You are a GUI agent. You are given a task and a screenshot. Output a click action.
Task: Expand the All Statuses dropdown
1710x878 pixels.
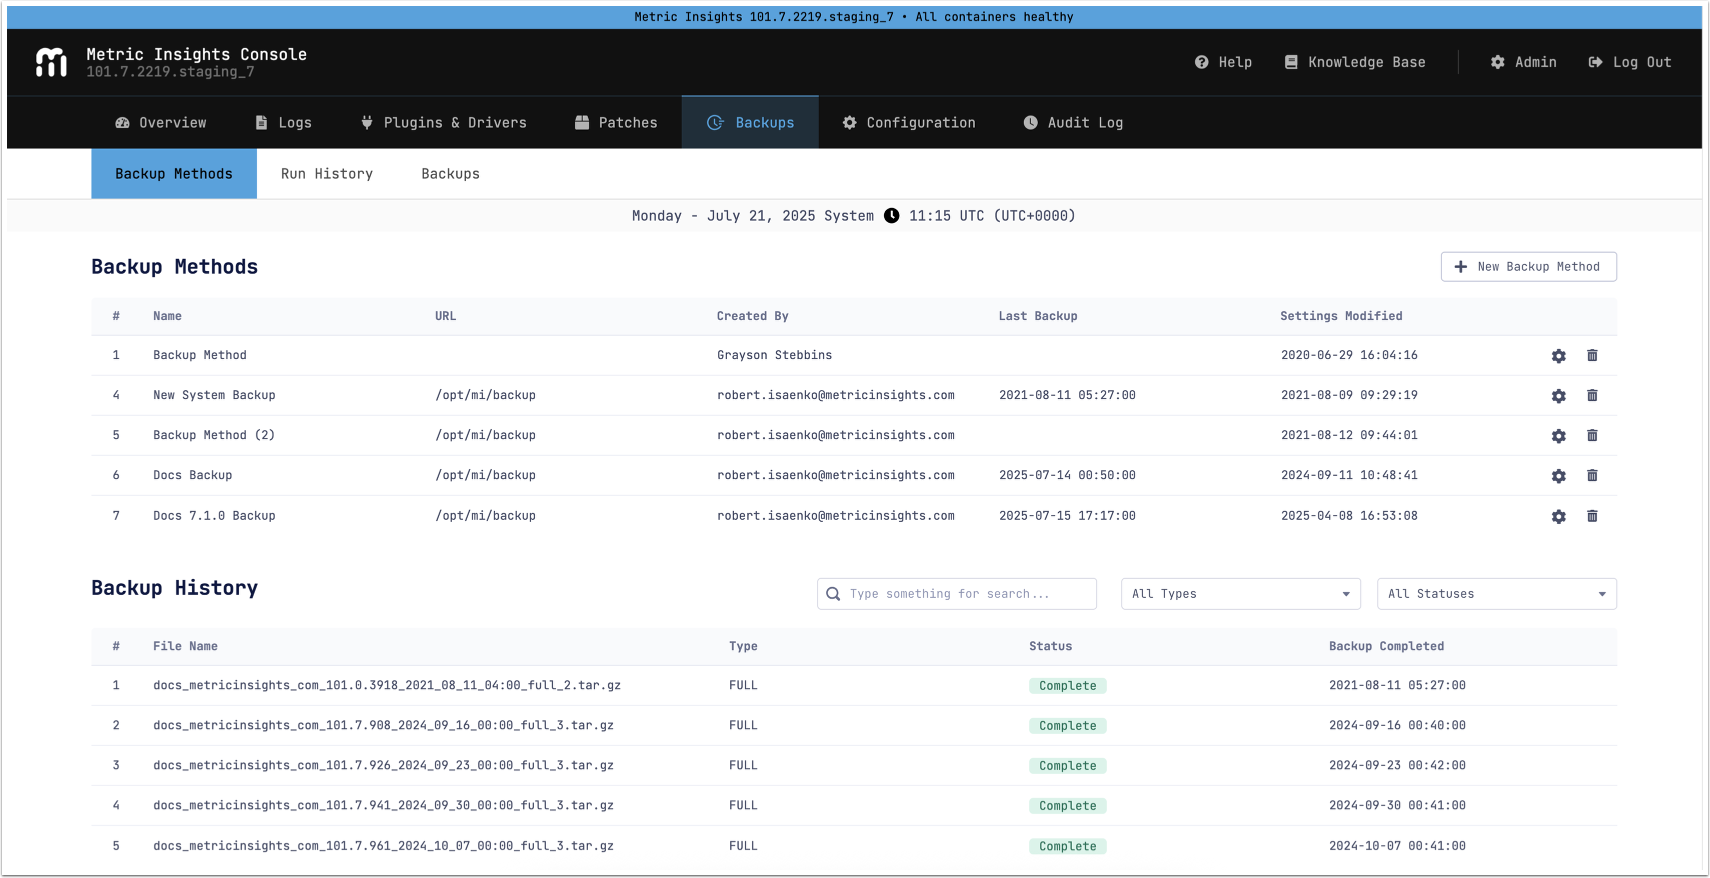click(x=1496, y=594)
